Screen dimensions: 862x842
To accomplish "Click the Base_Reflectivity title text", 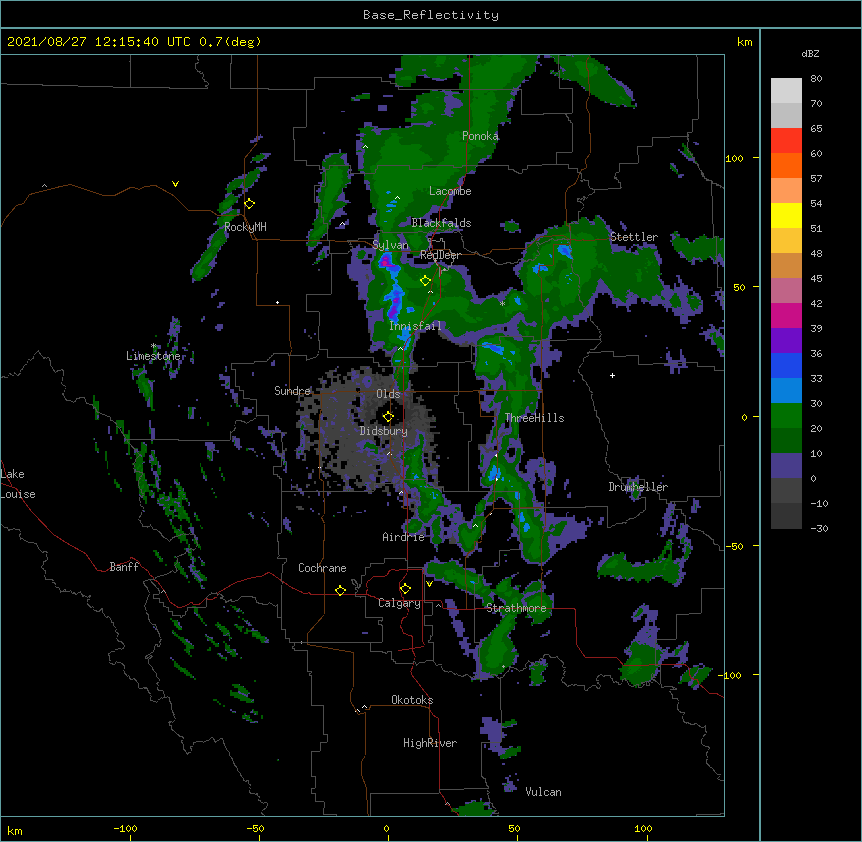I will tap(431, 15).
